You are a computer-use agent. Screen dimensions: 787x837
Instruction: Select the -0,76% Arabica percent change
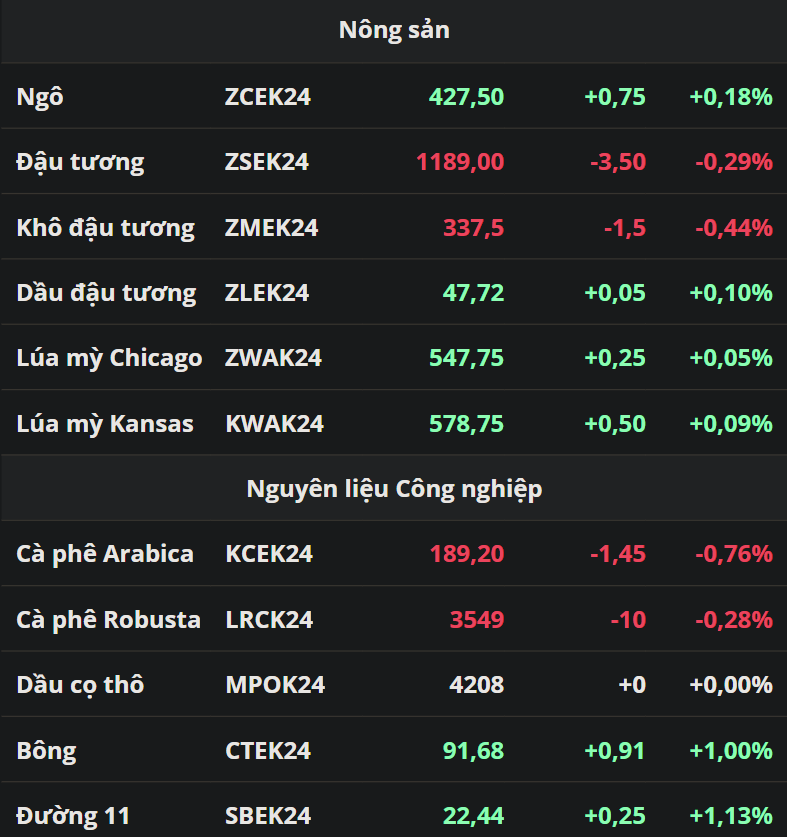coord(734,554)
